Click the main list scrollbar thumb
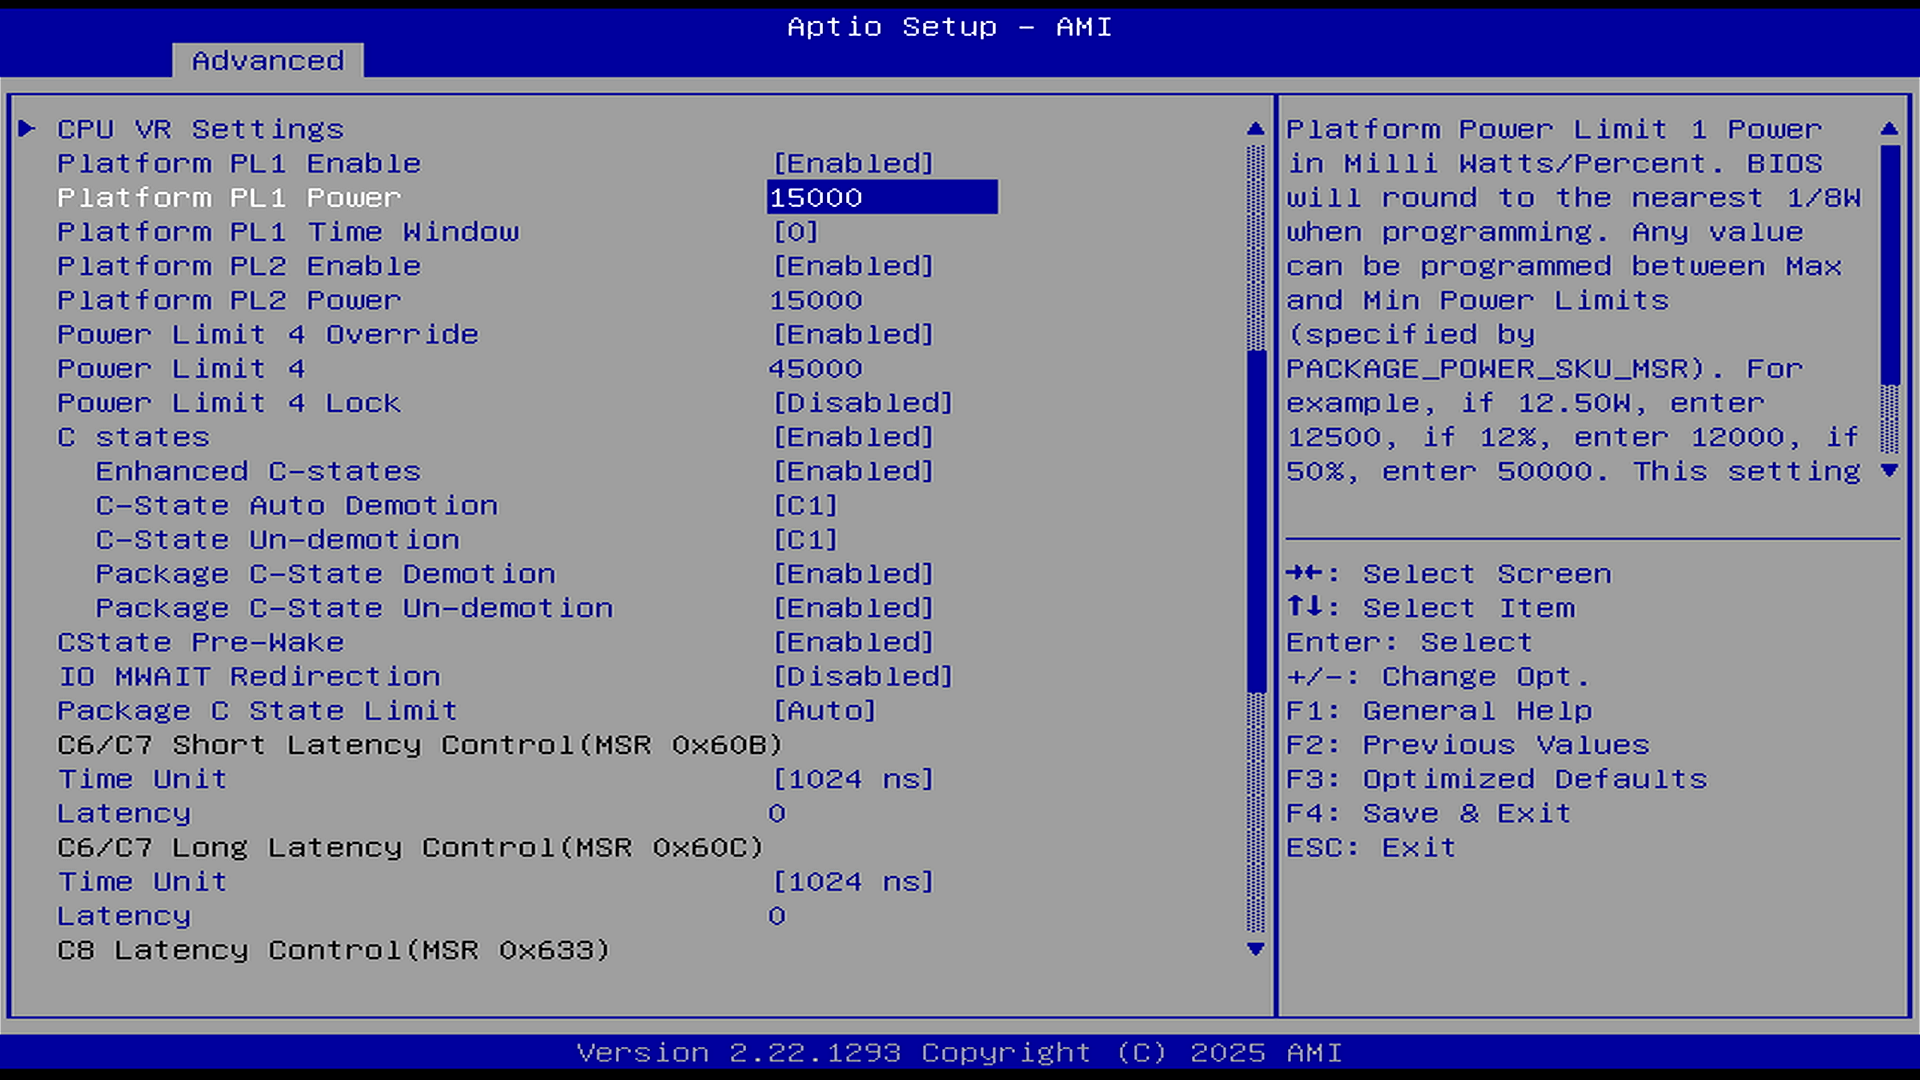Image resolution: width=1920 pixels, height=1080 pixels. [x=1256, y=520]
